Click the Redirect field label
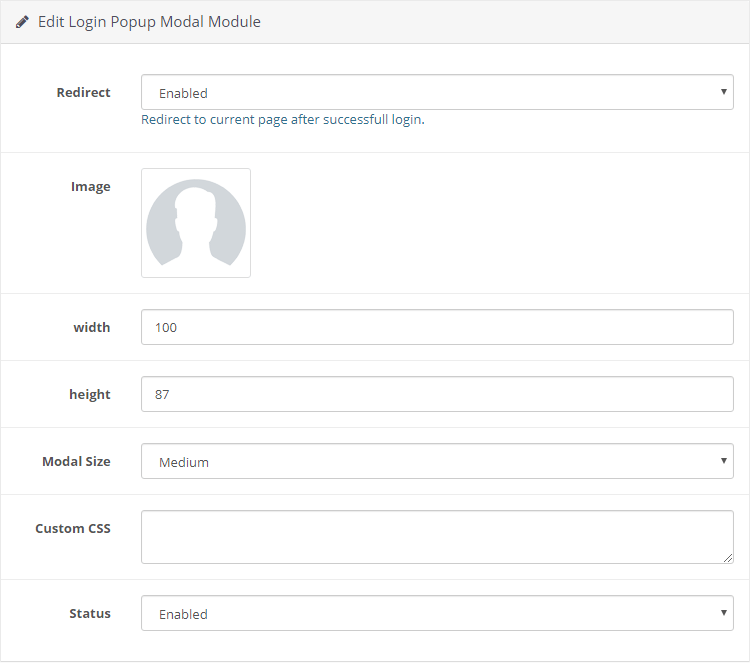Screen dimensions: 750x663 [83, 92]
